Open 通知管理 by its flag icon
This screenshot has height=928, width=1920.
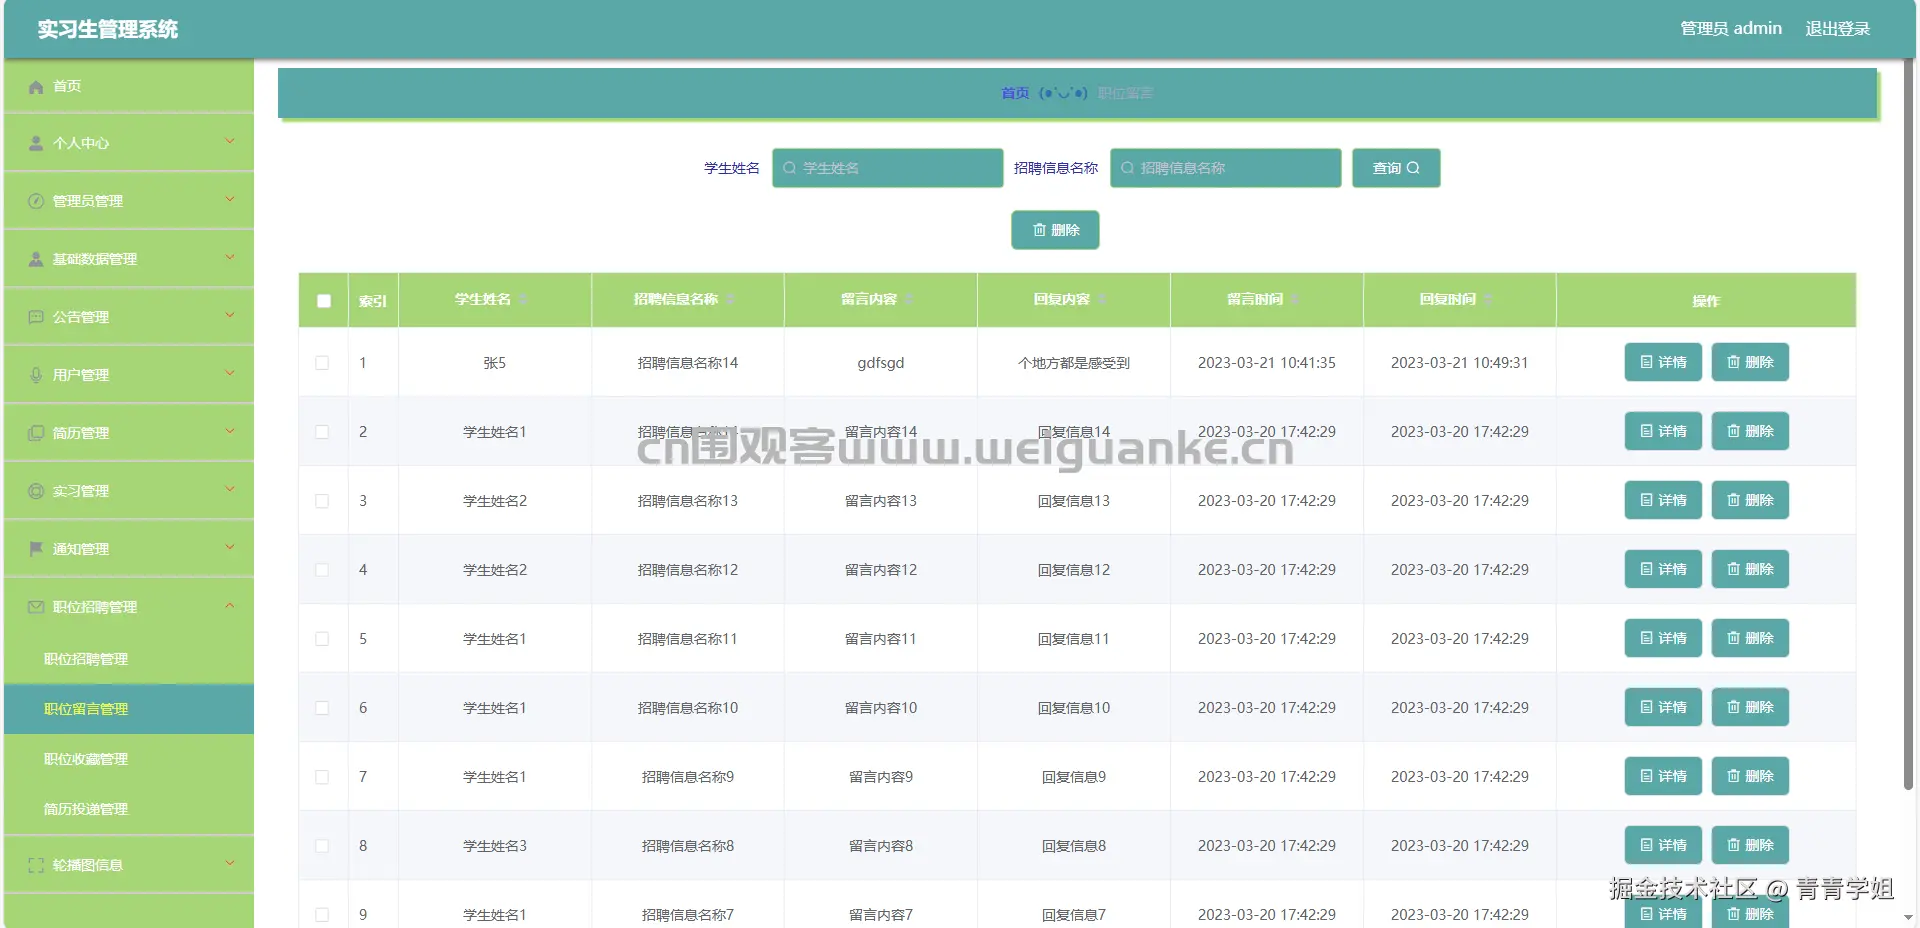coord(36,549)
